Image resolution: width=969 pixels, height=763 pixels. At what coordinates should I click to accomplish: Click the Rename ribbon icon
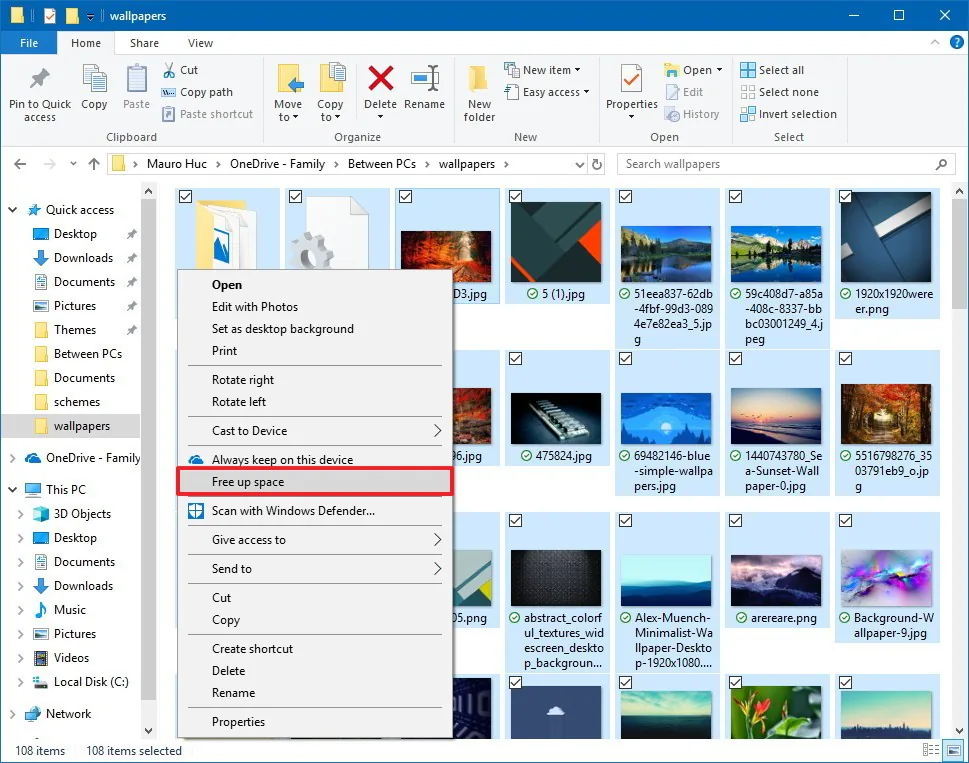coord(425,78)
